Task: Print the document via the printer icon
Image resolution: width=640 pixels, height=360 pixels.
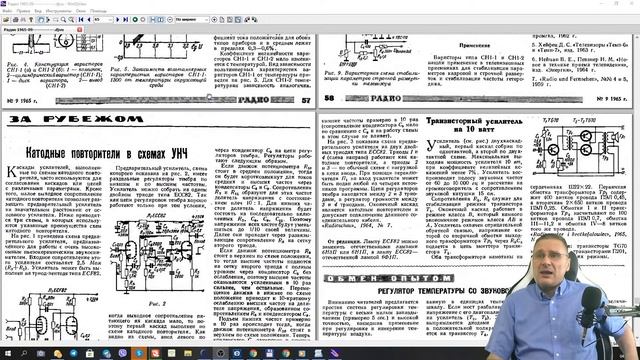Action: (x=16, y=20)
